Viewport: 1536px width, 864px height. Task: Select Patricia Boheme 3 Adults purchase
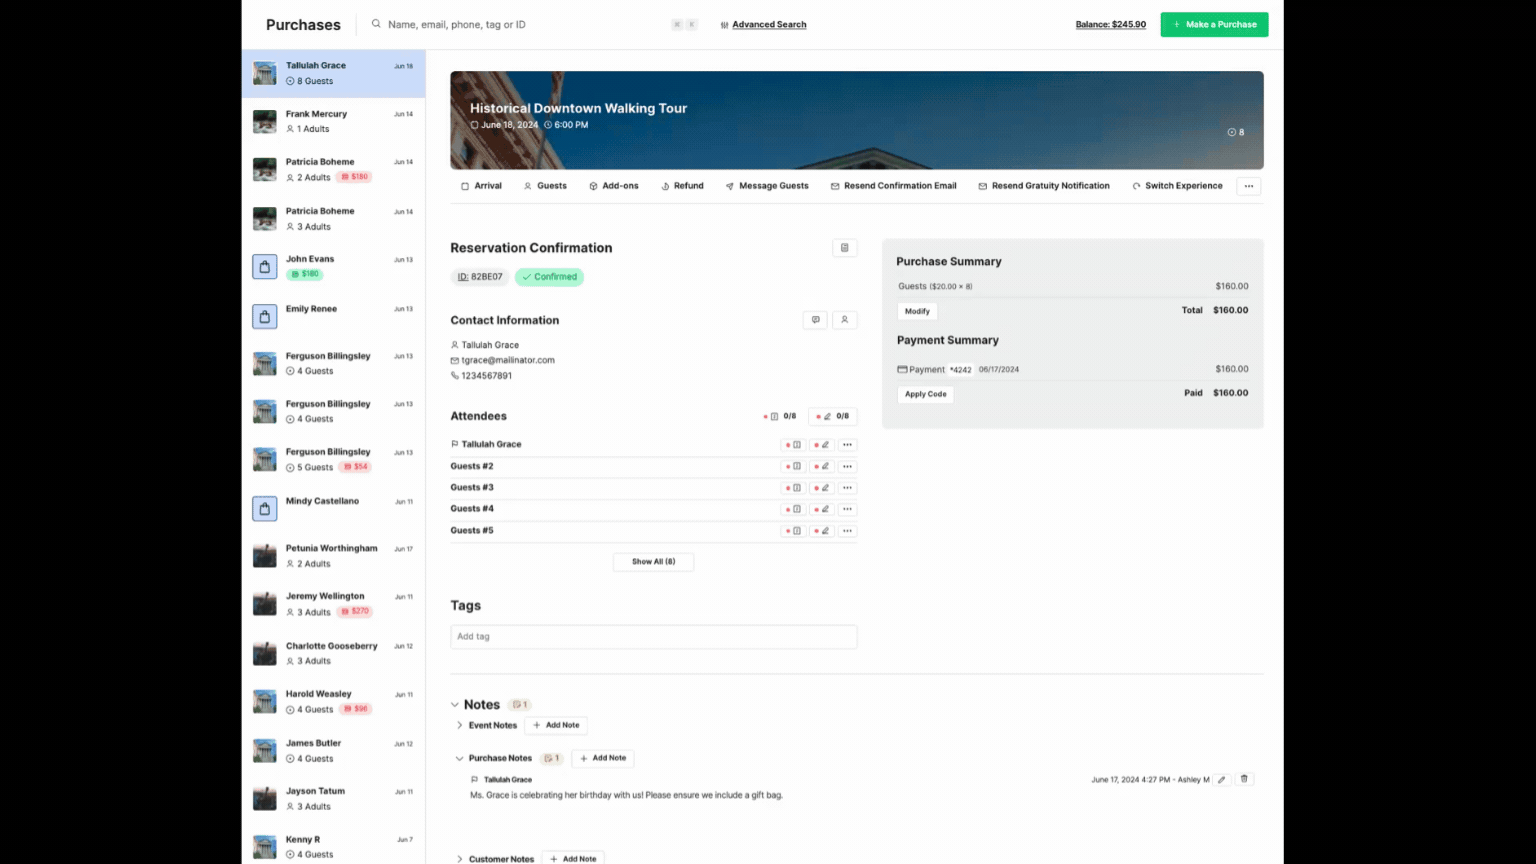334,219
